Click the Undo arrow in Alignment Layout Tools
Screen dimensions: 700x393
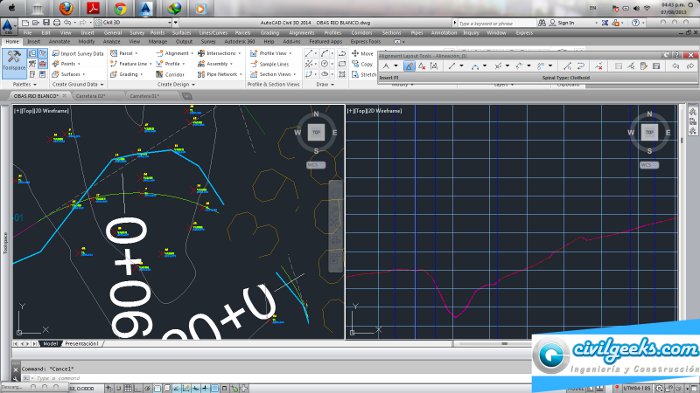[x=676, y=67]
